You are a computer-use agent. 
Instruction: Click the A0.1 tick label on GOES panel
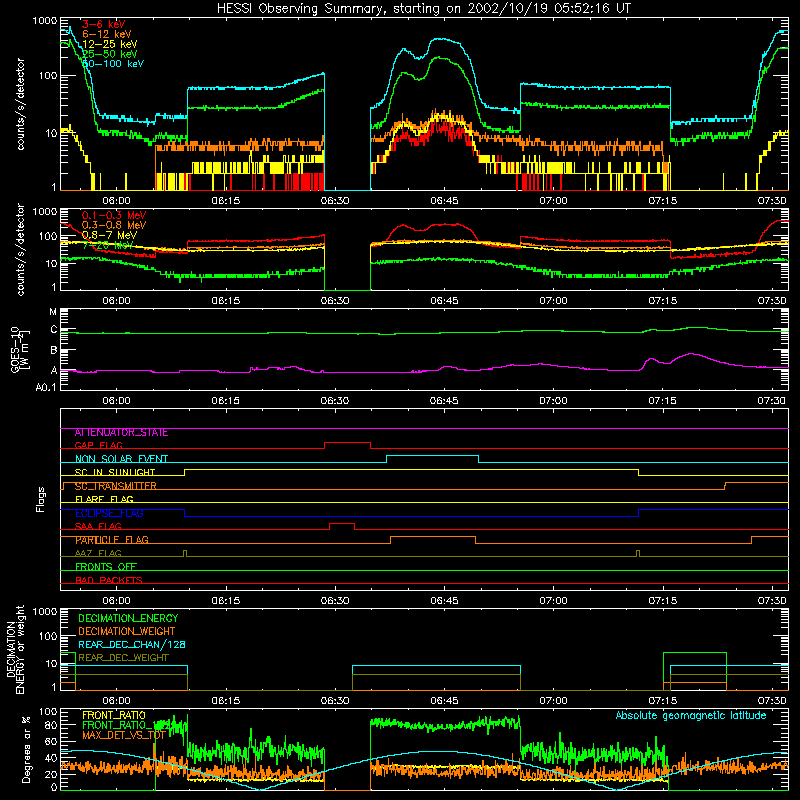[x=46, y=388]
